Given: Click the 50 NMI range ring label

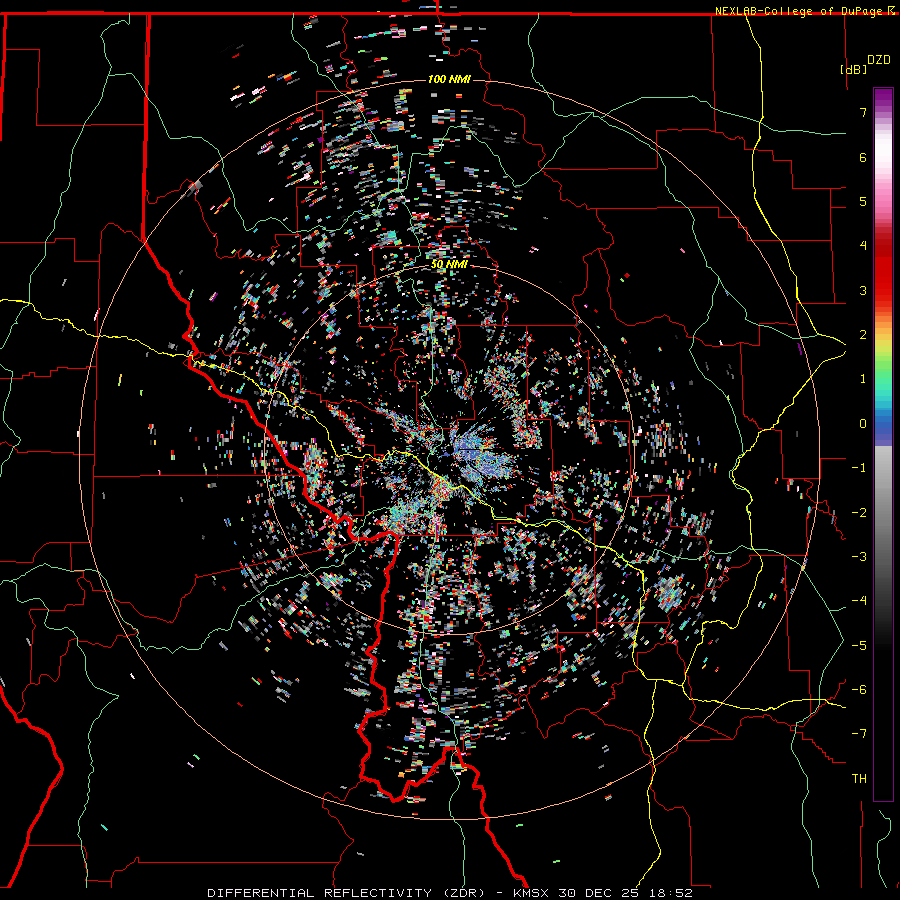Looking at the screenshot, I should pyautogui.click(x=449, y=265).
